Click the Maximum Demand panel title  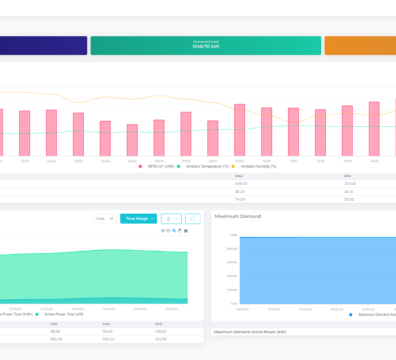(x=238, y=216)
